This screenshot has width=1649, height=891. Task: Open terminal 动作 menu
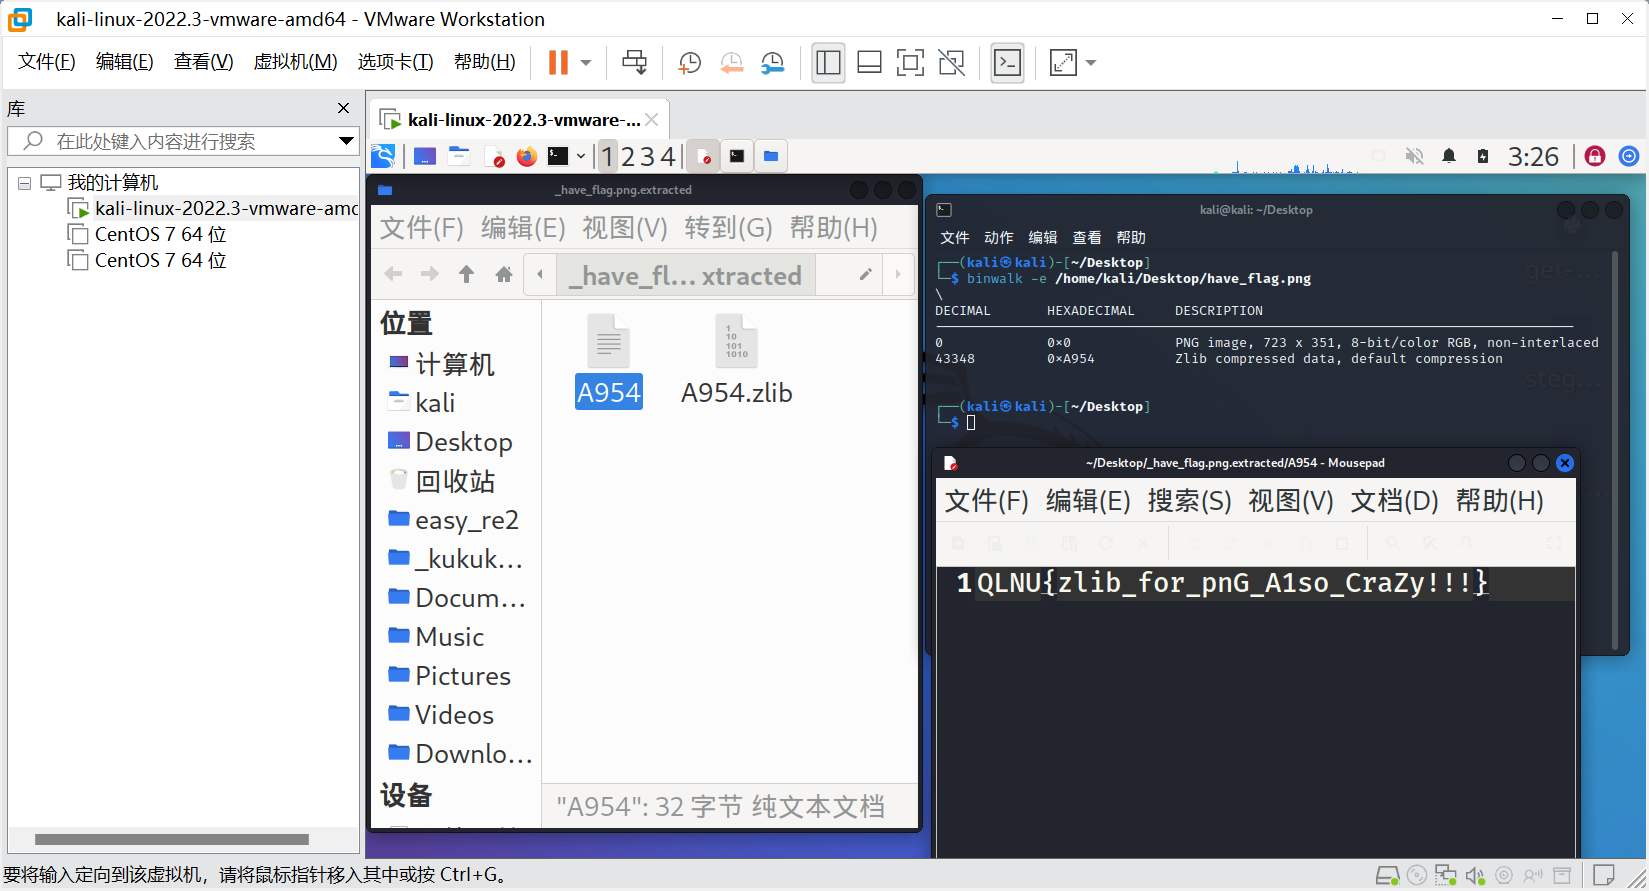point(998,237)
